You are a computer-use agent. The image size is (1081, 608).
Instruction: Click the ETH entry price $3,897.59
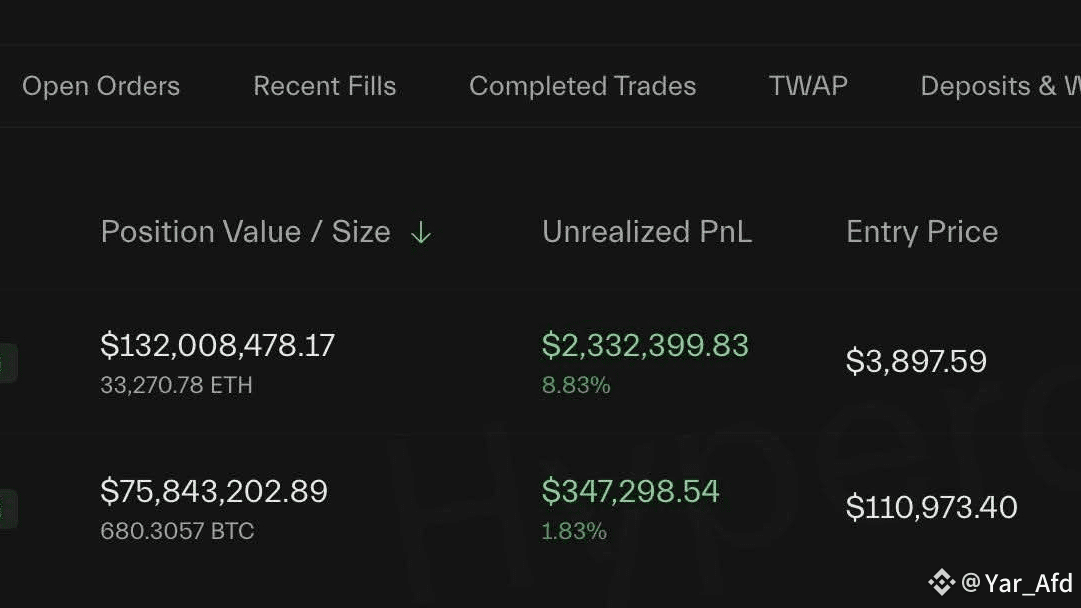coord(916,361)
